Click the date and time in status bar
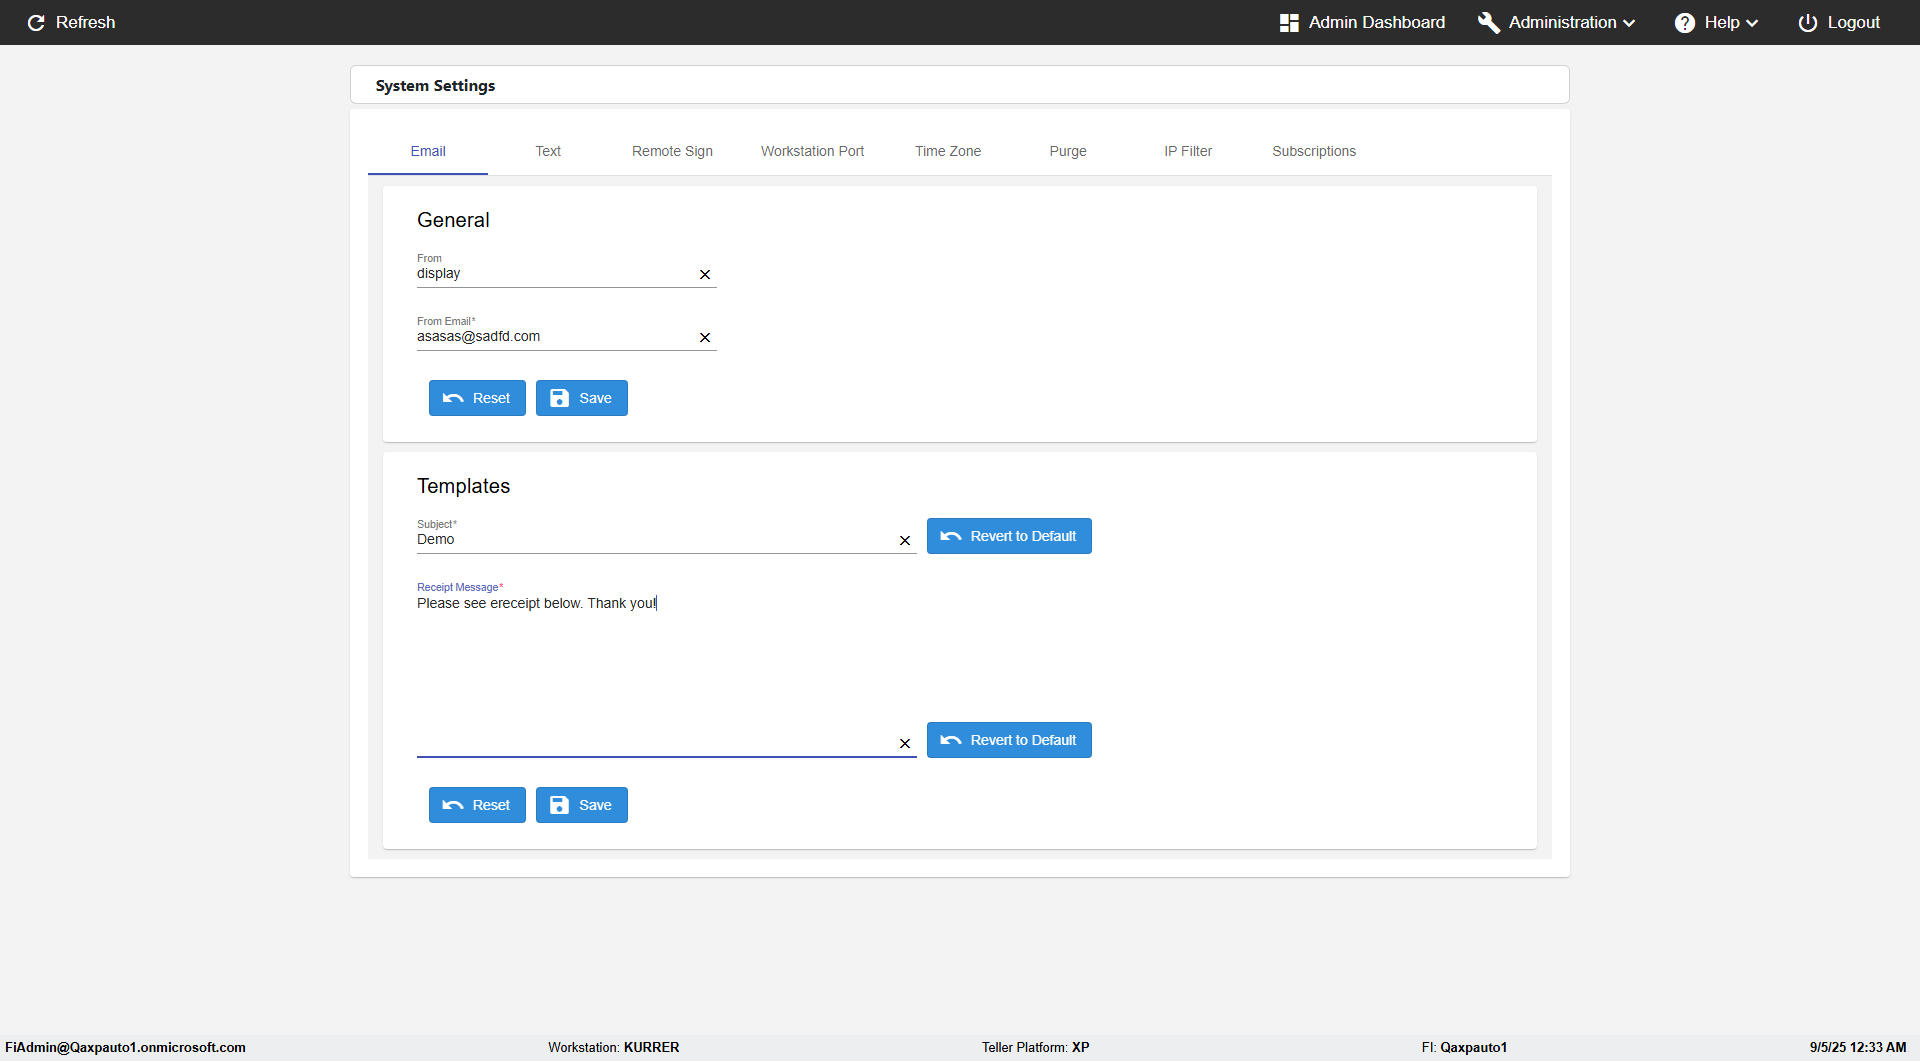Viewport: 1920px width, 1061px height. (x=1858, y=1047)
